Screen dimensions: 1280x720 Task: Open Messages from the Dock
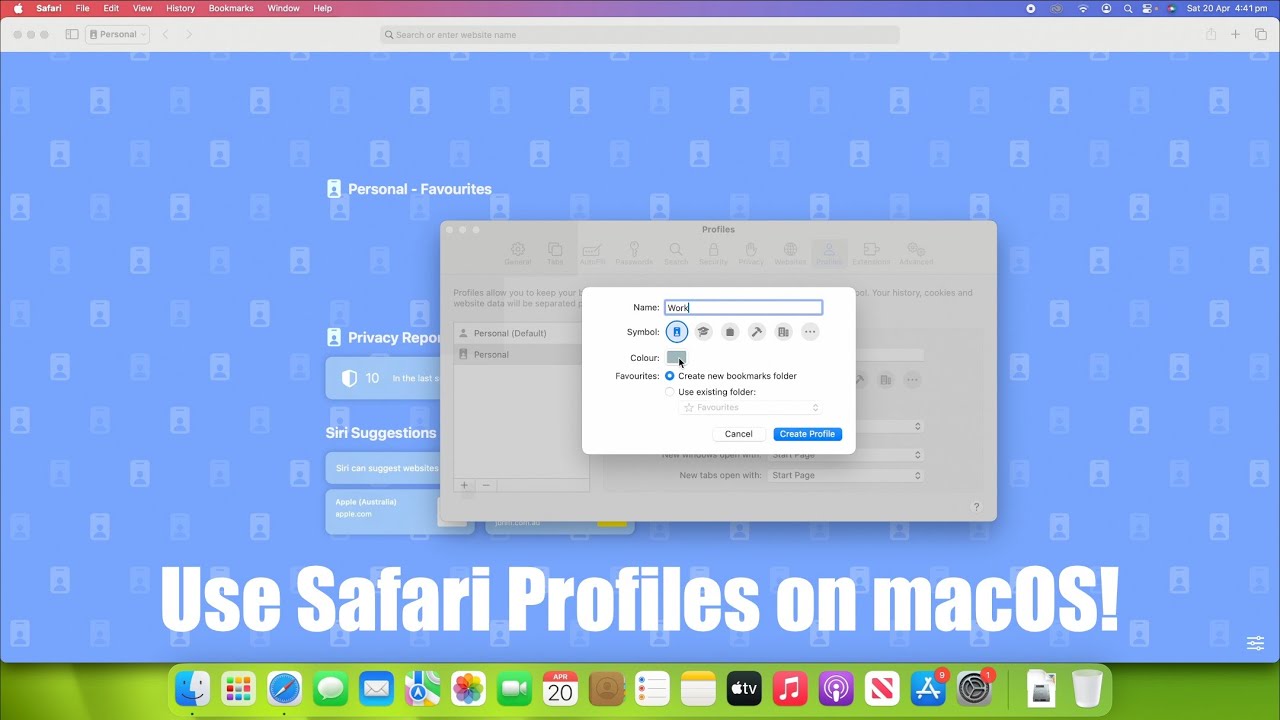tap(330, 688)
